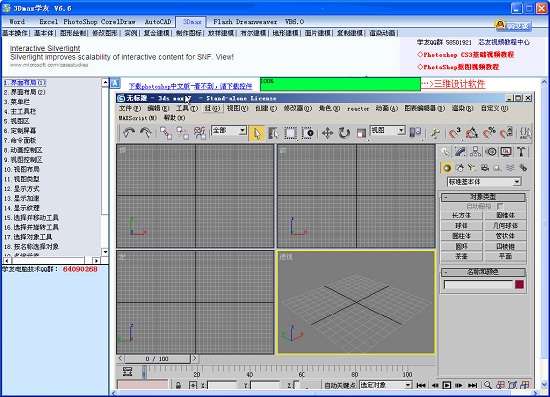Select the Helpers category icon
Image resolution: width=550 pixels, height=397 pixels.
tap(497, 168)
